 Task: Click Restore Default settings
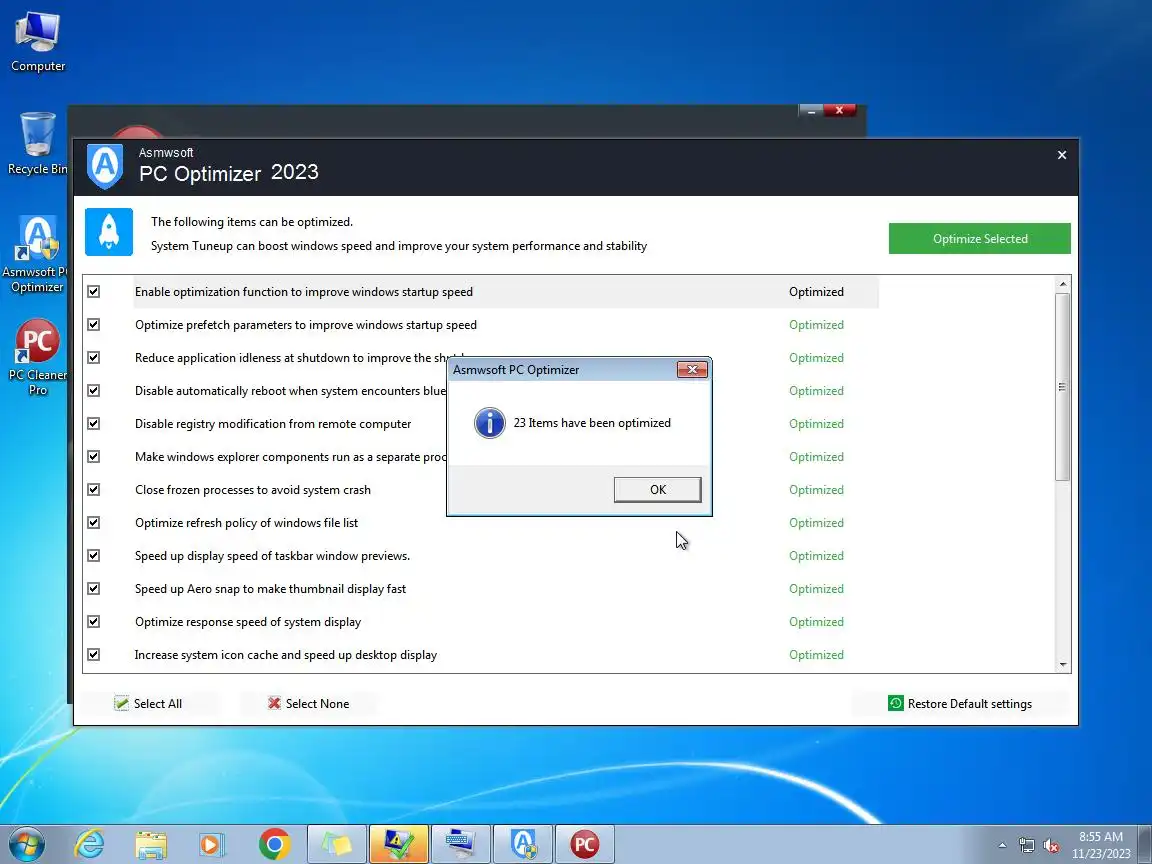tap(960, 704)
